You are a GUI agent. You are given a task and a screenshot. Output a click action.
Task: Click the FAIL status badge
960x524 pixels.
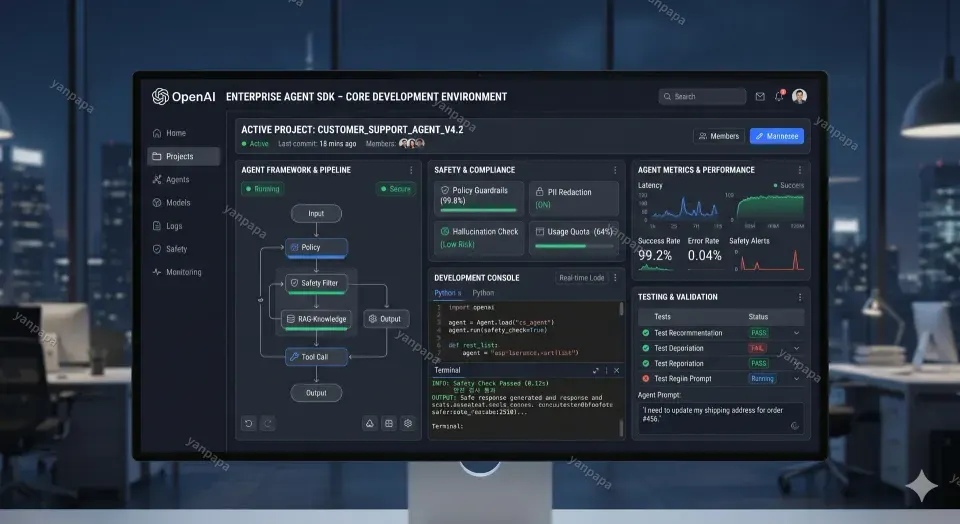[x=757, y=348]
